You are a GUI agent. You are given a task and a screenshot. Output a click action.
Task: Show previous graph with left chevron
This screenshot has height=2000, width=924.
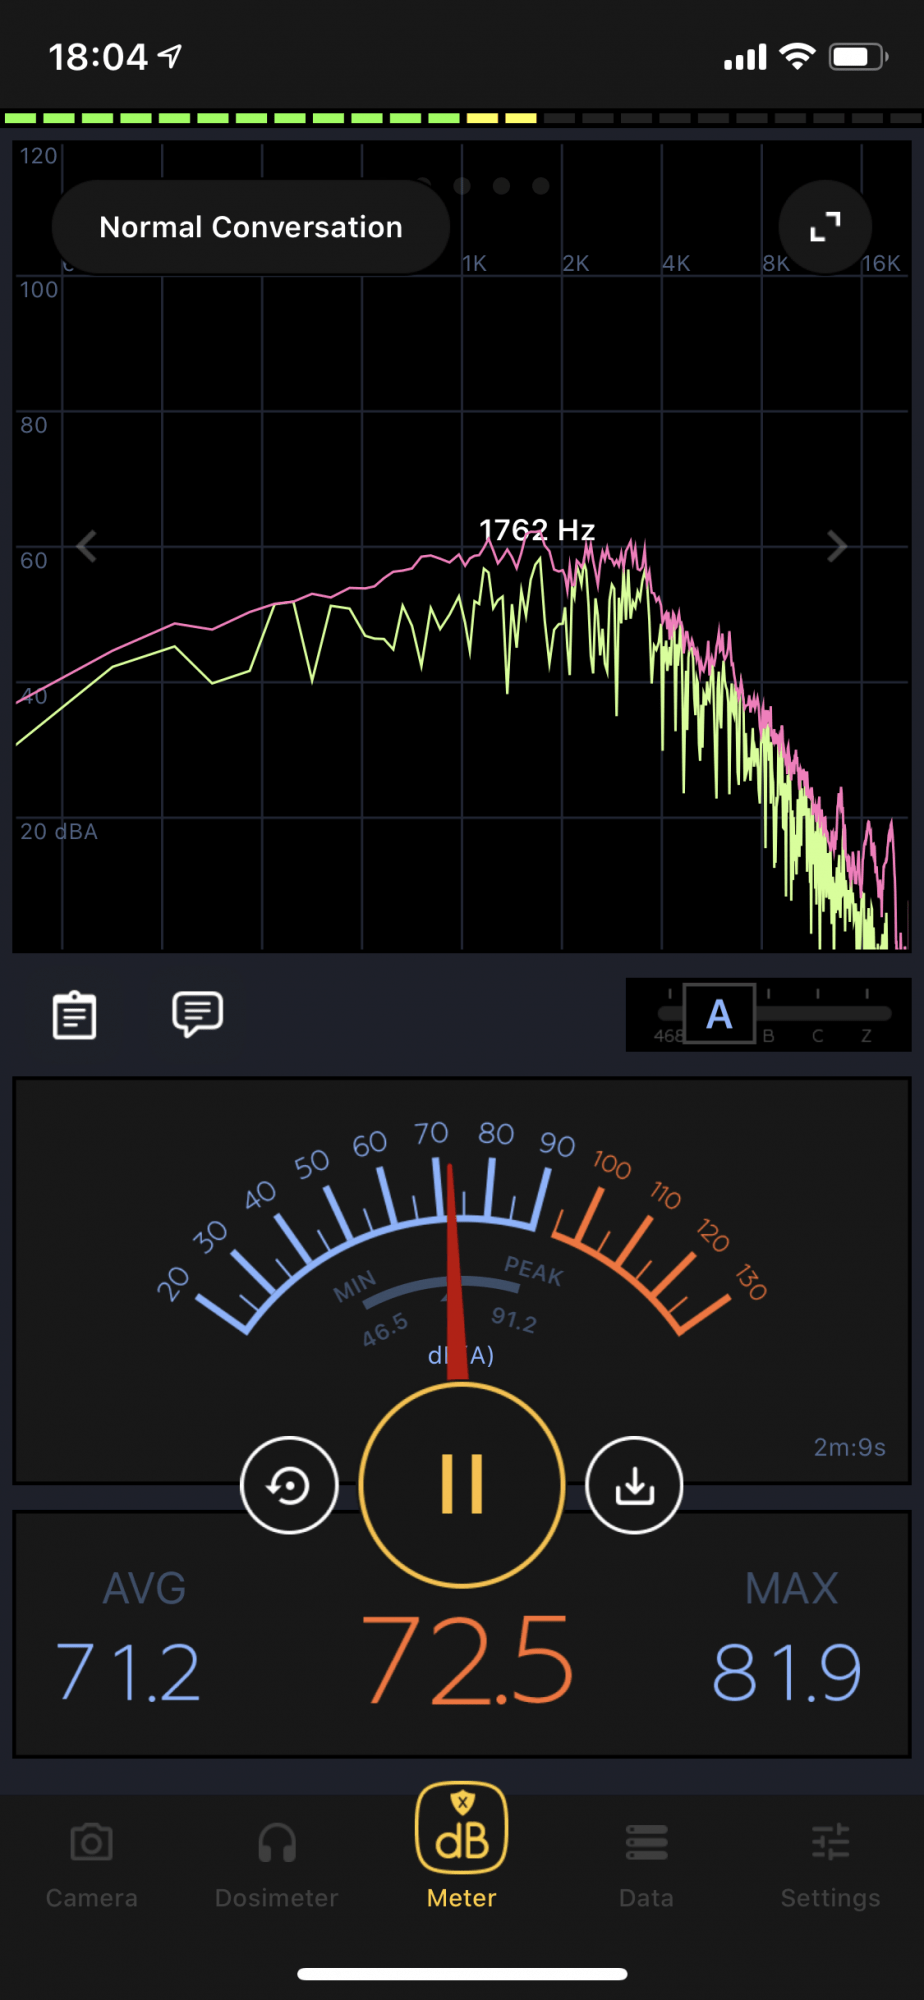(x=87, y=546)
